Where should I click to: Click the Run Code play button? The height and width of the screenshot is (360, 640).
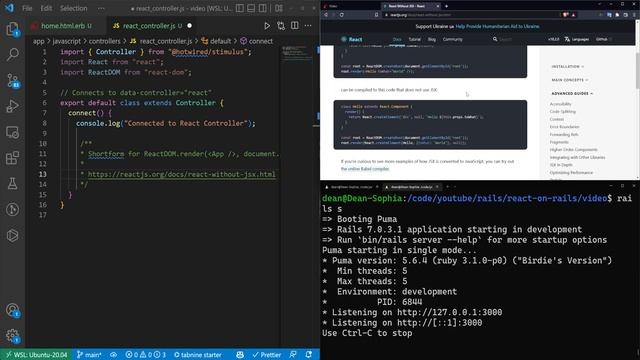coord(267,26)
